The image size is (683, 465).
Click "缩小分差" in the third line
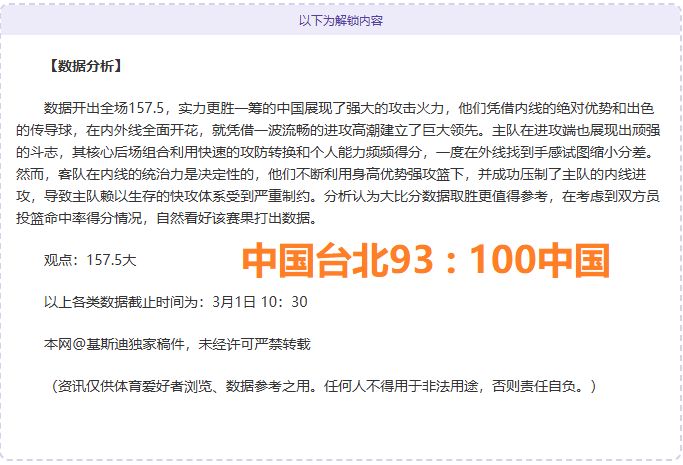[x=619, y=152]
